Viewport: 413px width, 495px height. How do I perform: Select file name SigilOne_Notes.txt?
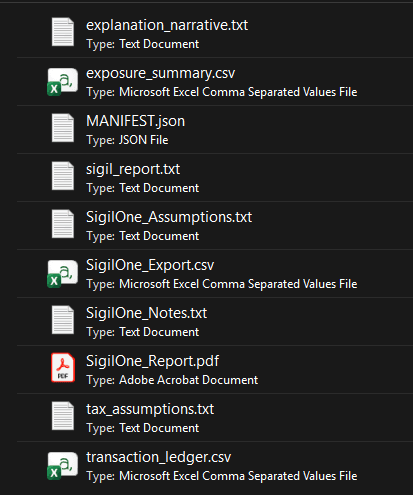pos(146,313)
